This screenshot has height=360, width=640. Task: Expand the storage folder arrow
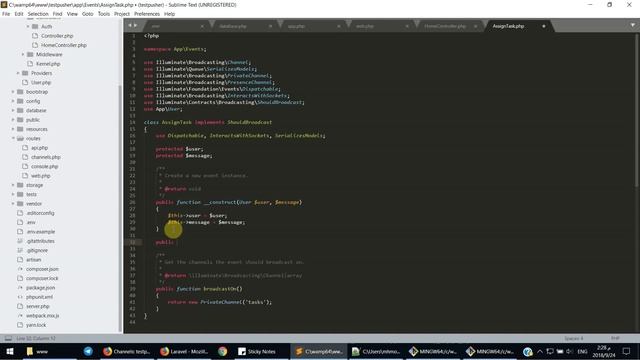click(13, 185)
